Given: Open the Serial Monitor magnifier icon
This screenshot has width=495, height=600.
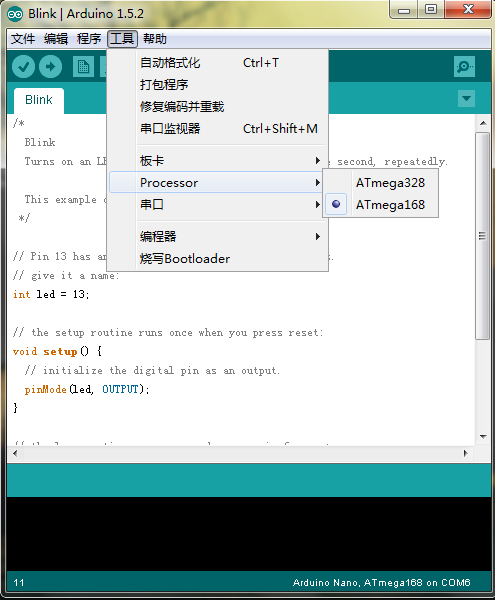Looking at the screenshot, I should coord(464,67).
